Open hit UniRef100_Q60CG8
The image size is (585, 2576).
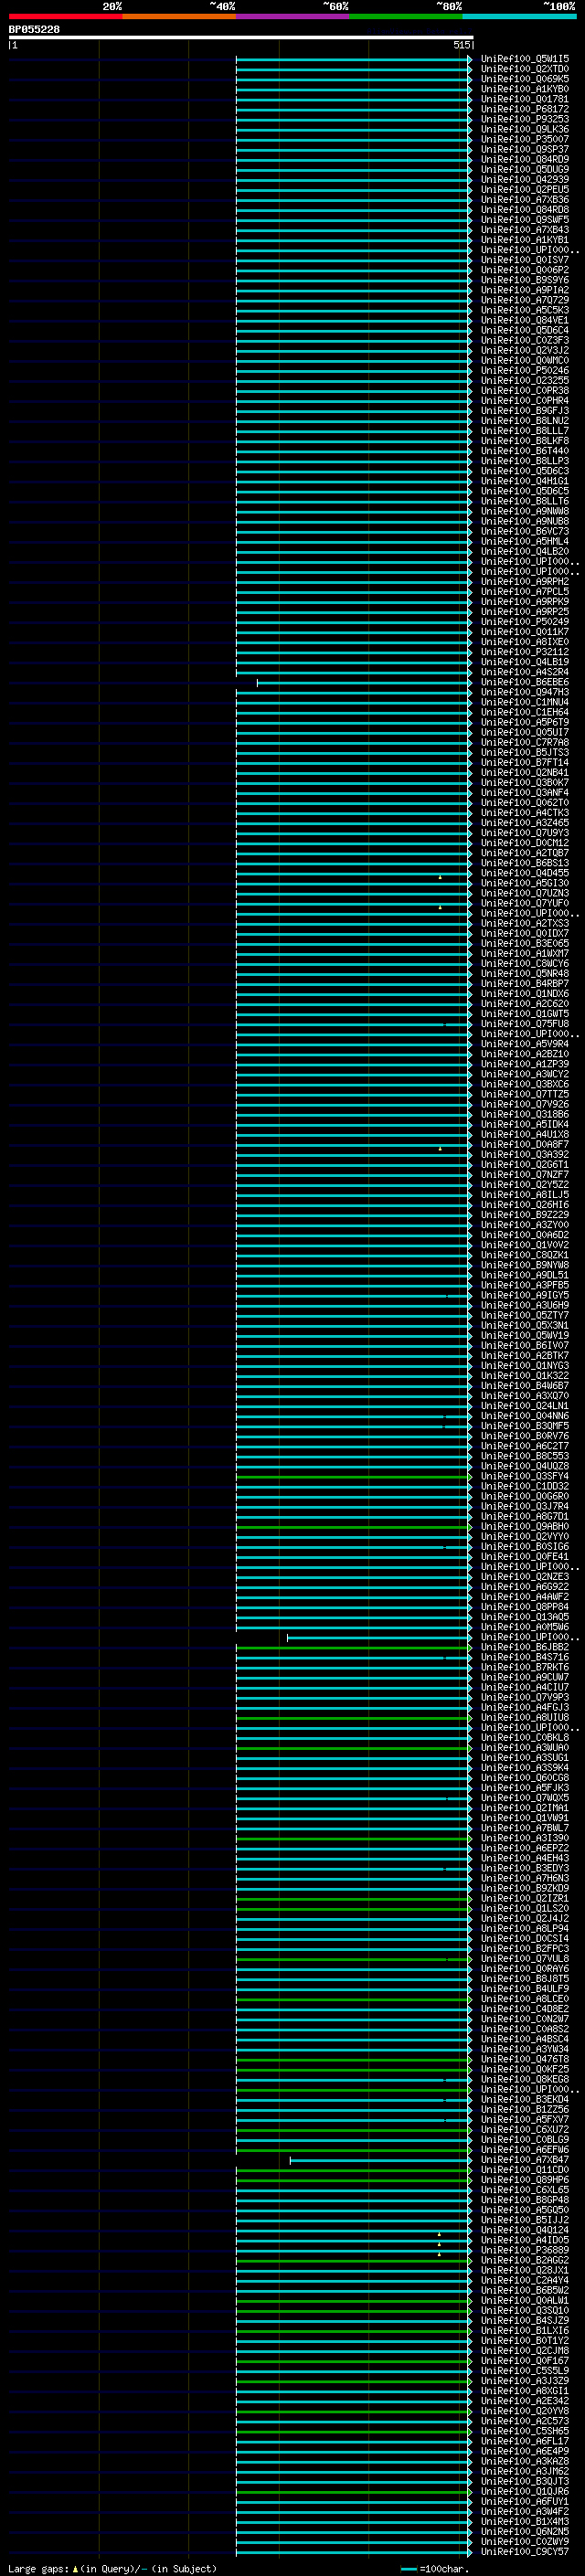point(525,1778)
